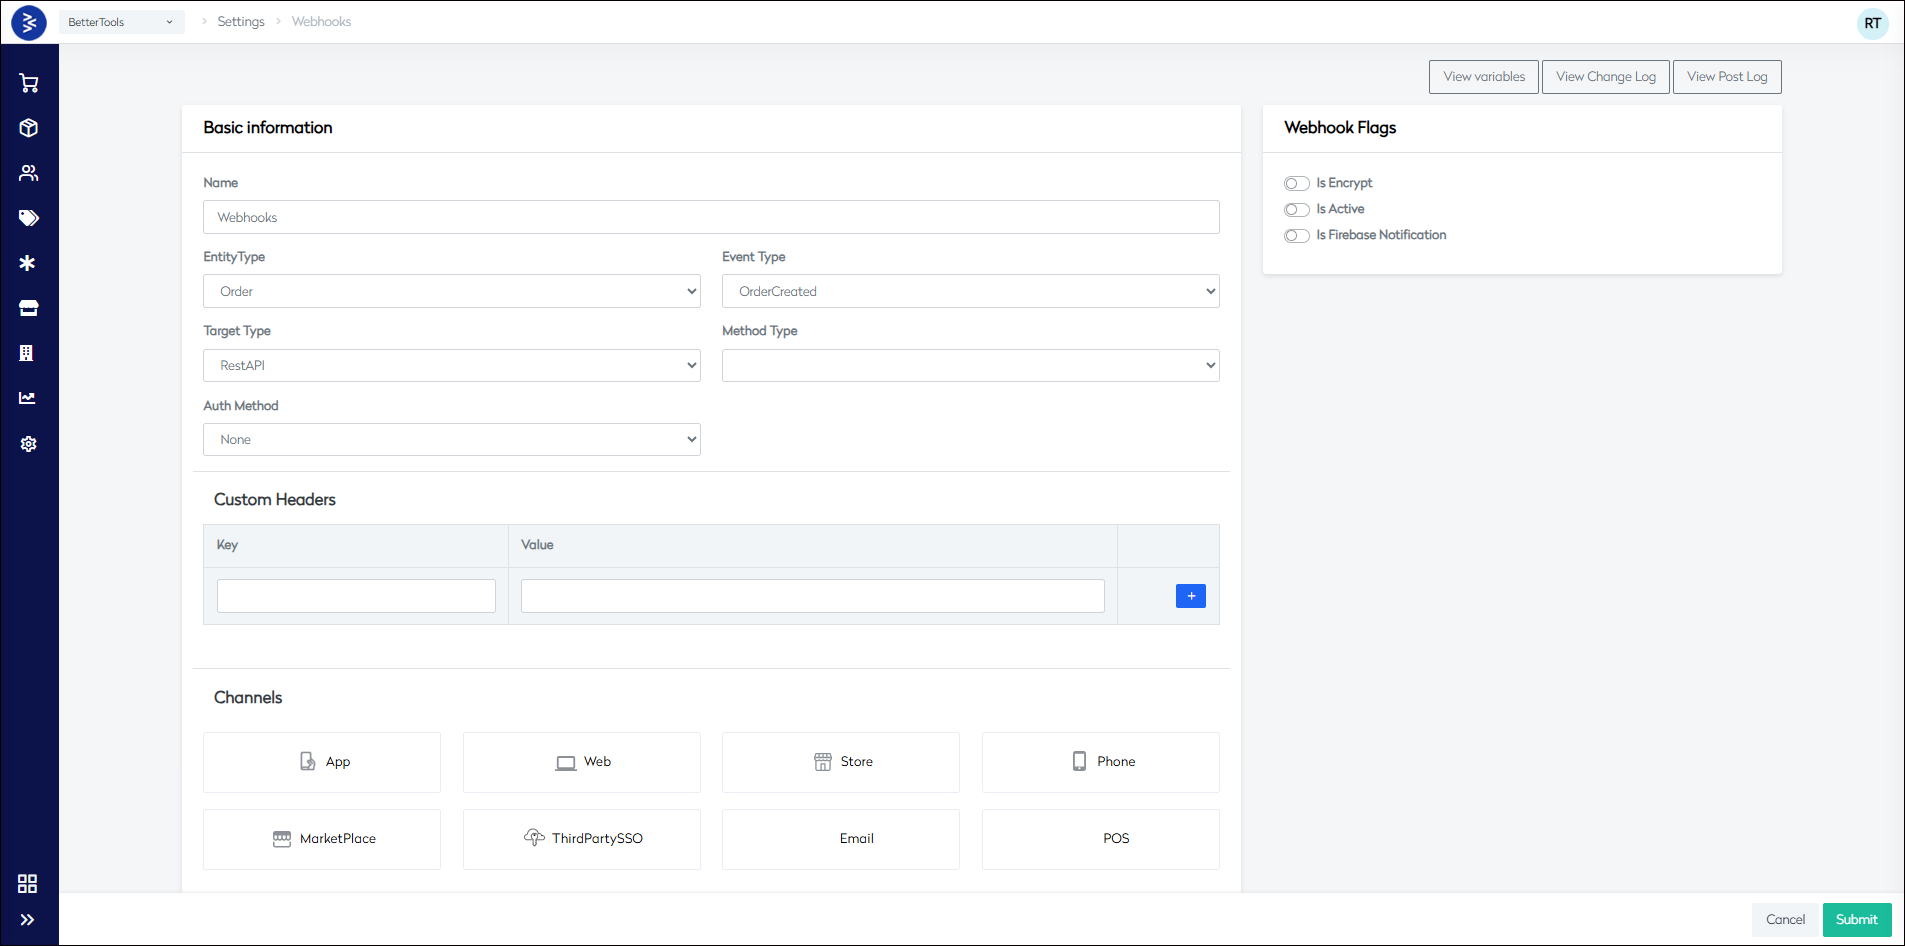Image resolution: width=1905 pixels, height=946 pixels.
Task: Select the package products icon in the sidebar
Action: [x=27, y=128]
